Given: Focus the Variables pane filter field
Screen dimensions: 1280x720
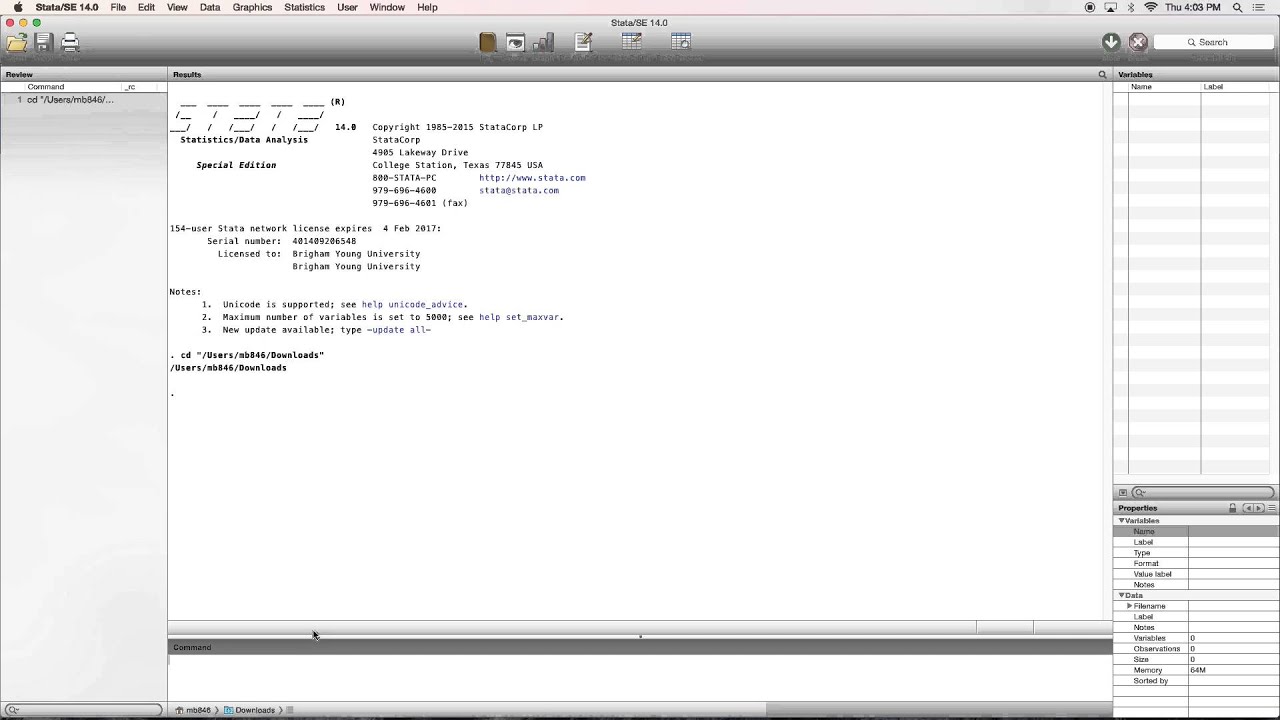Looking at the screenshot, I should (1204, 493).
